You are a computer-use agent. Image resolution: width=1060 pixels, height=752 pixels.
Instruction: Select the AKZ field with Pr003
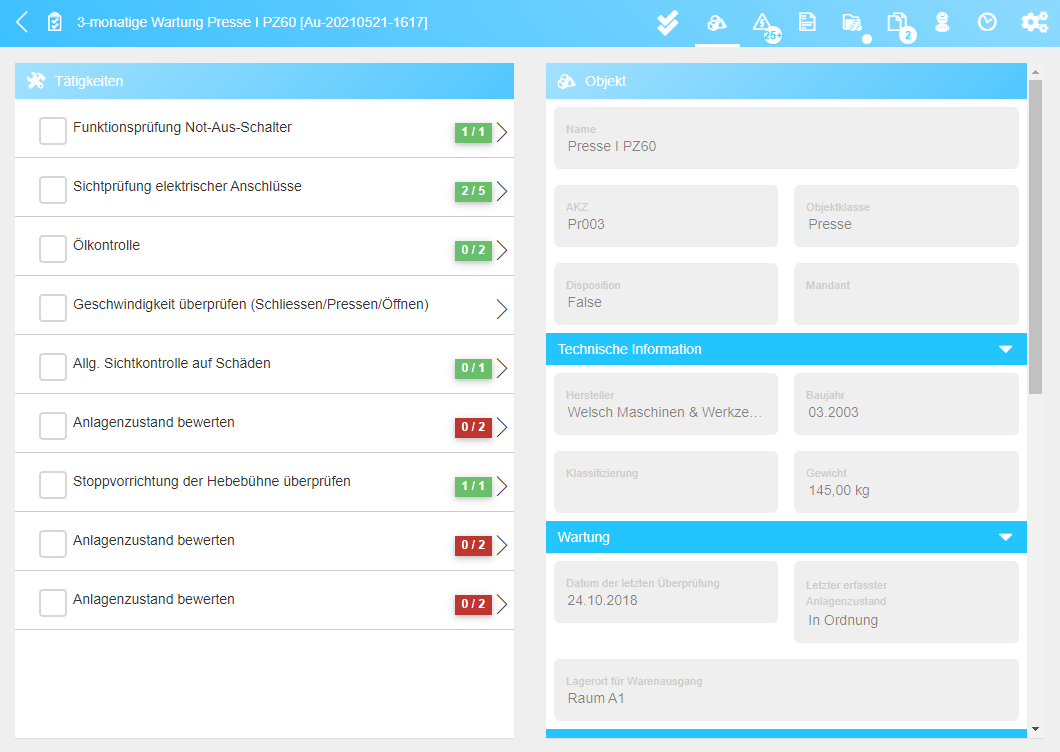click(x=666, y=216)
